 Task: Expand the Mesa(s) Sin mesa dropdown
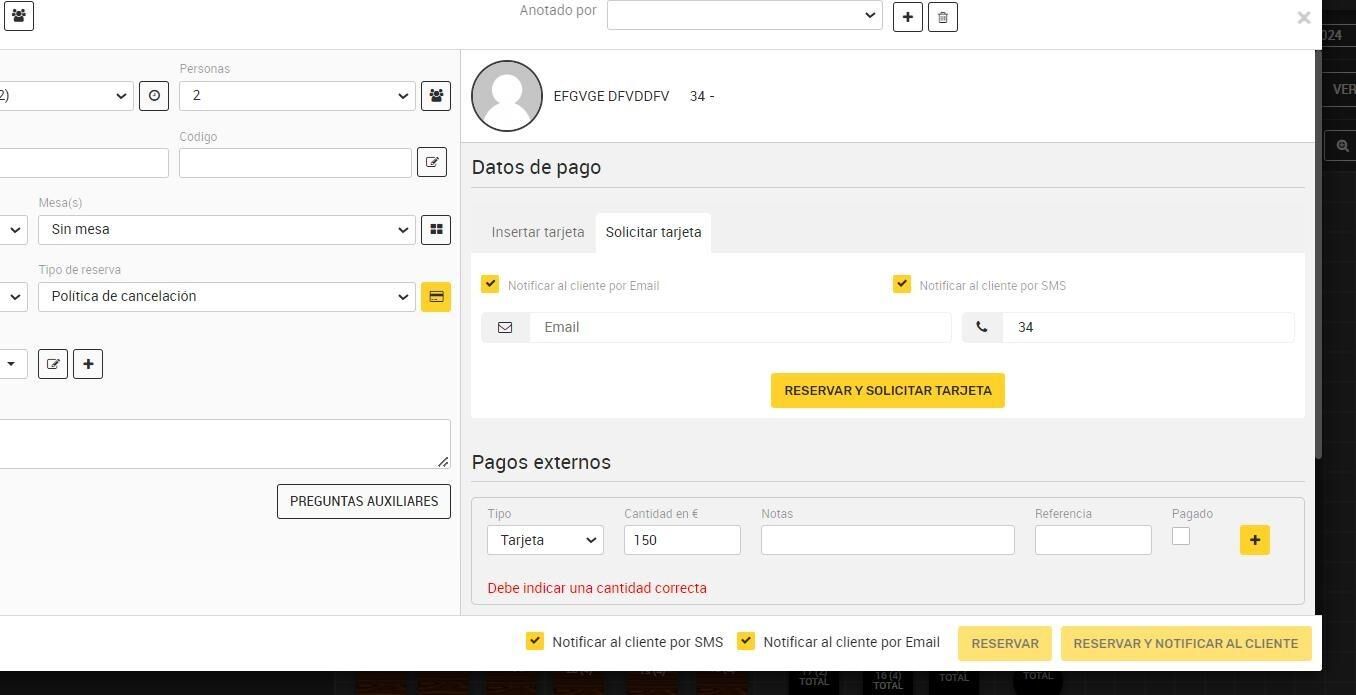tap(227, 230)
